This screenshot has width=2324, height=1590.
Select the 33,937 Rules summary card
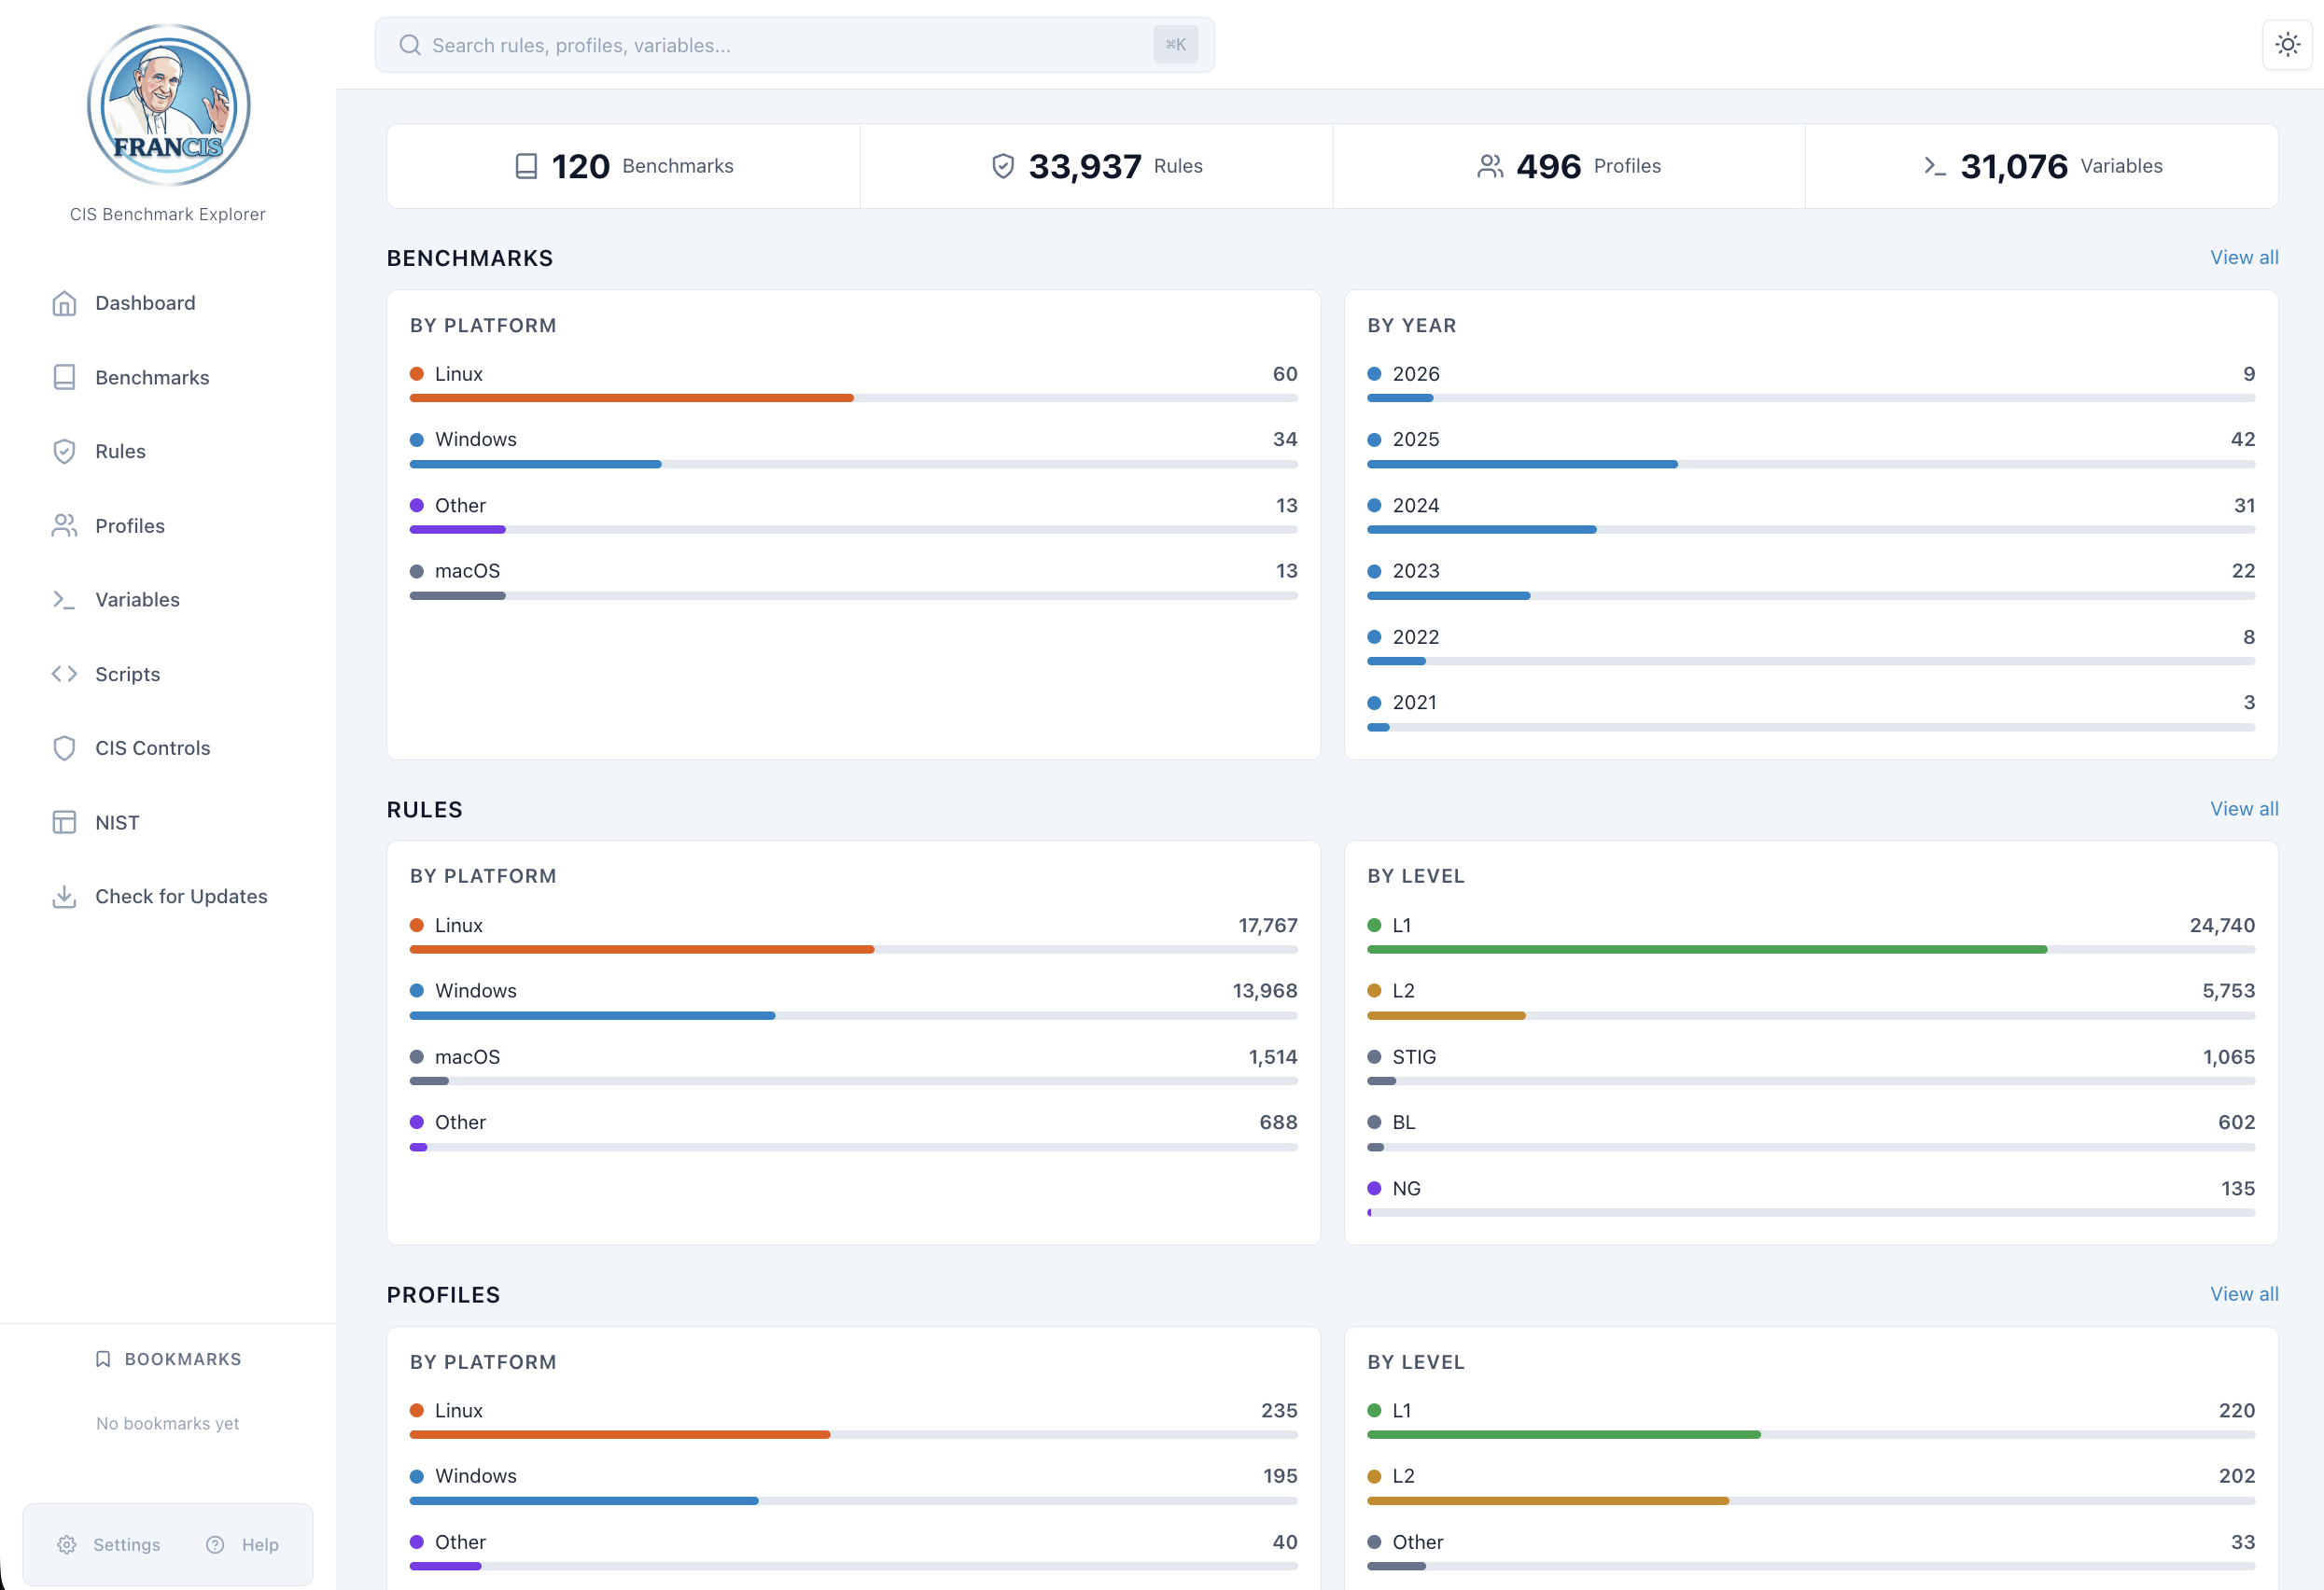click(x=1096, y=166)
